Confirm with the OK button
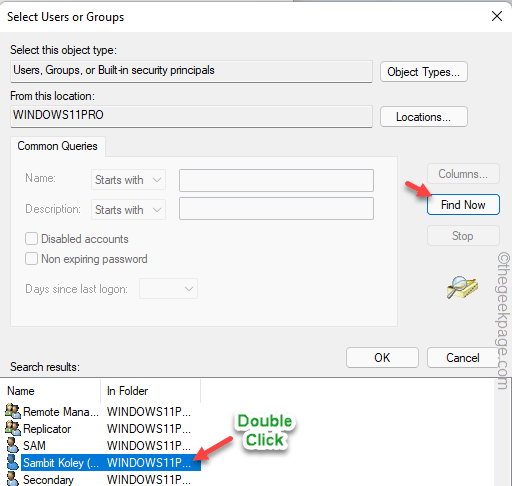The width and height of the screenshot is (512, 486). (382, 358)
